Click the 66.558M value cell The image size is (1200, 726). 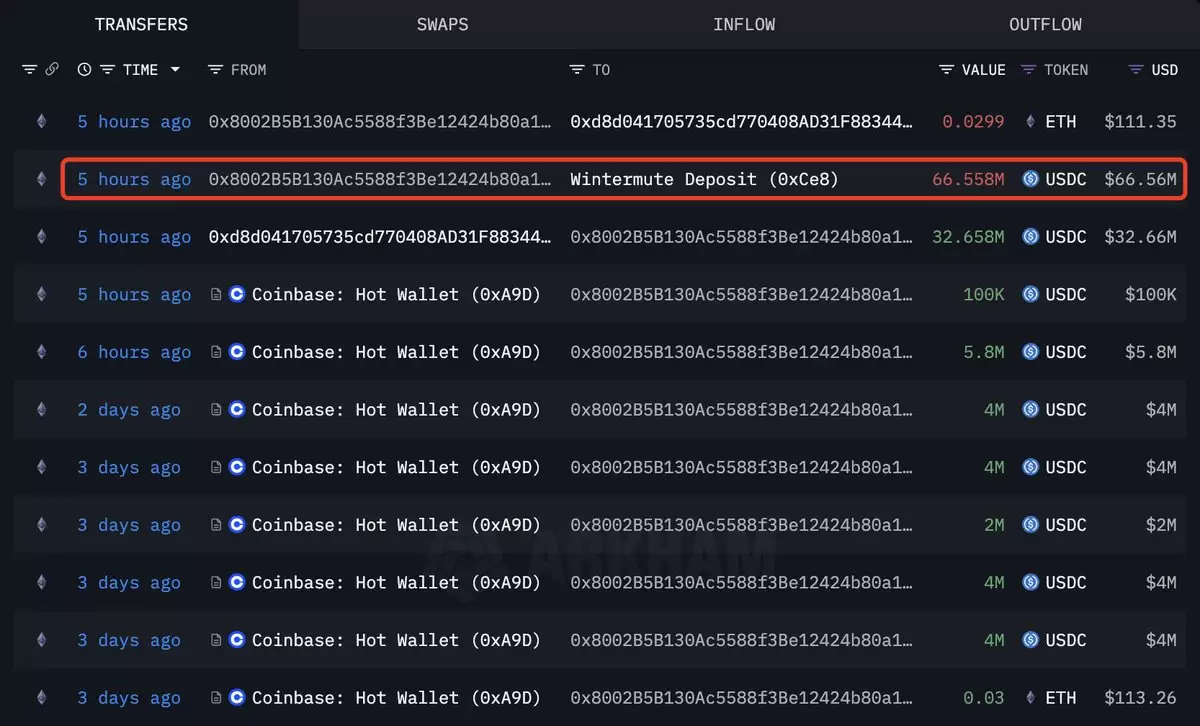[x=968, y=180]
